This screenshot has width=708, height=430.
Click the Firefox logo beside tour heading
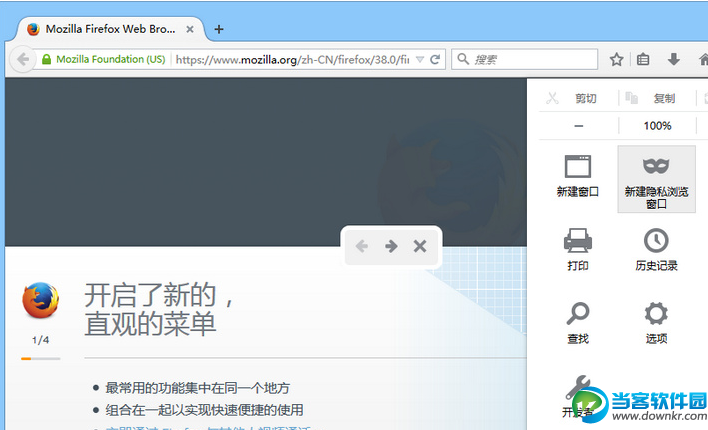(x=41, y=300)
